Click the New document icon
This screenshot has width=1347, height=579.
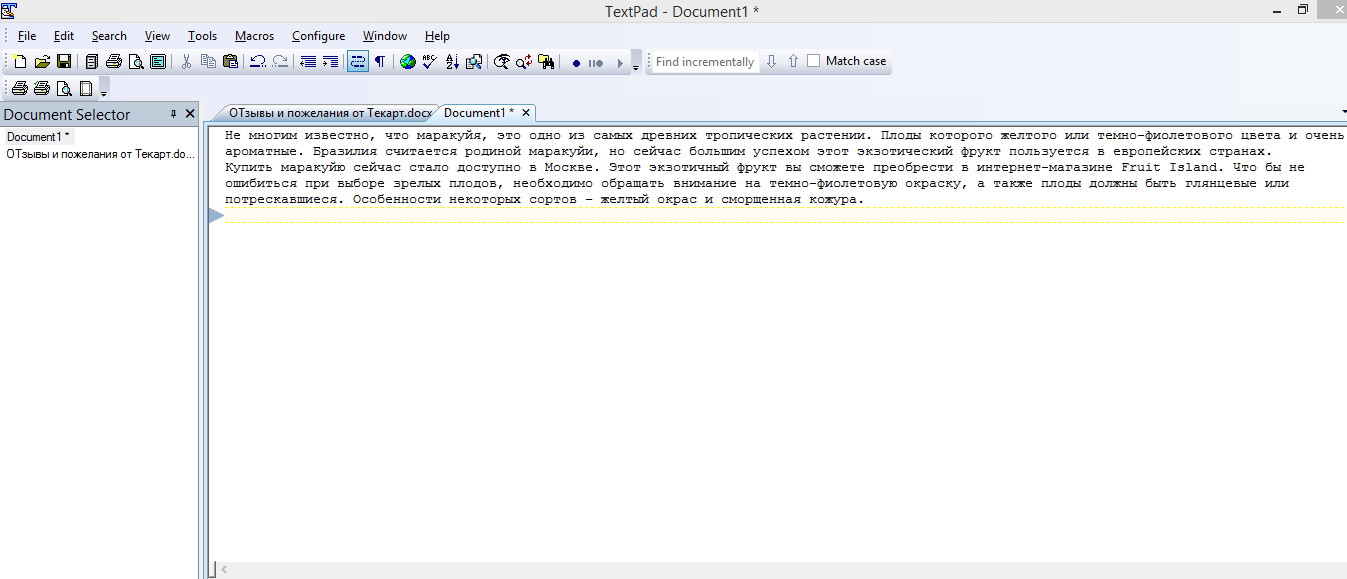click(x=20, y=62)
